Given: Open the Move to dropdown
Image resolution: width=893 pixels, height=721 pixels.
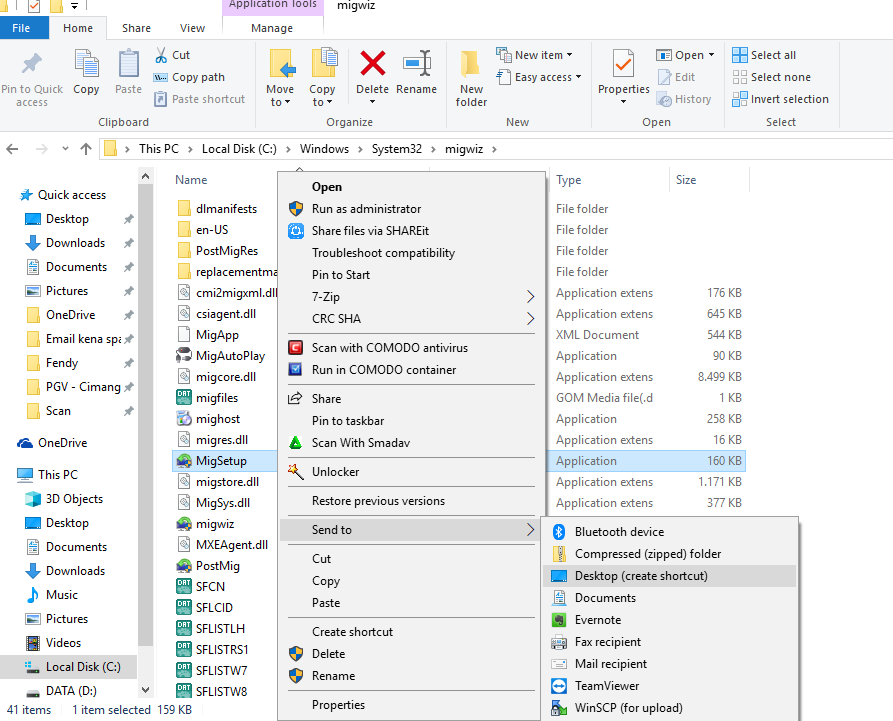Looking at the screenshot, I should [281, 74].
